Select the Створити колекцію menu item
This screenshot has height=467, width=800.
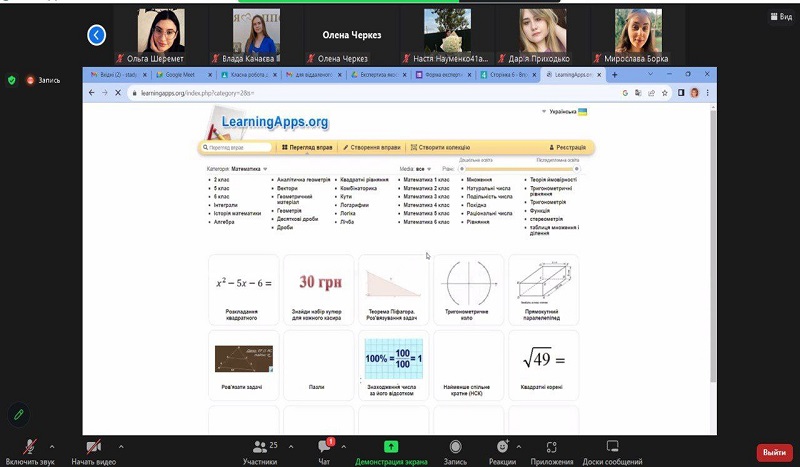click(x=440, y=148)
